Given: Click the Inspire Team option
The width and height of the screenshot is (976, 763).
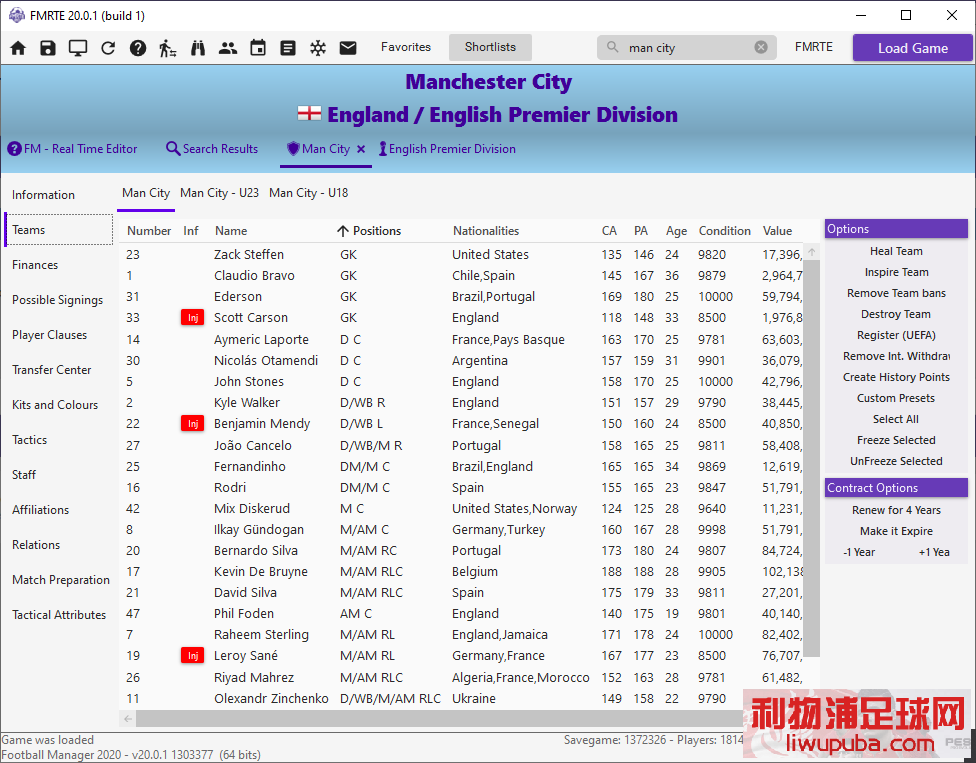Looking at the screenshot, I should [x=896, y=273].
